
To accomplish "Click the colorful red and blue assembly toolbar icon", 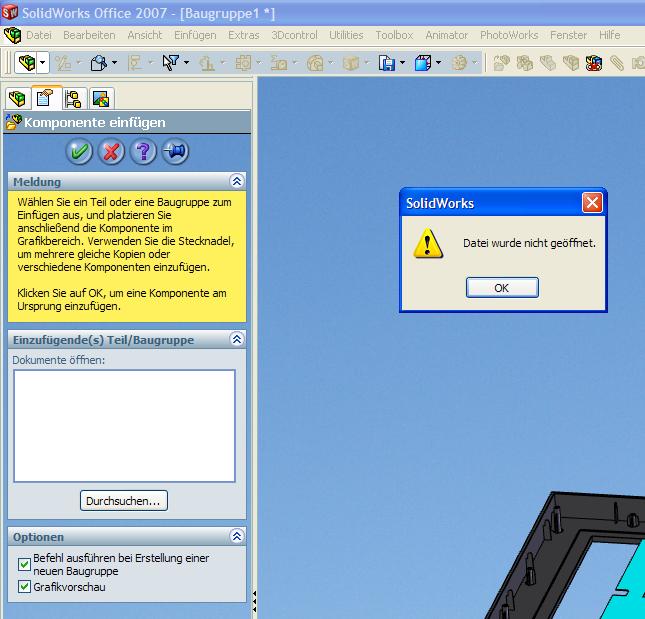I will 594,63.
